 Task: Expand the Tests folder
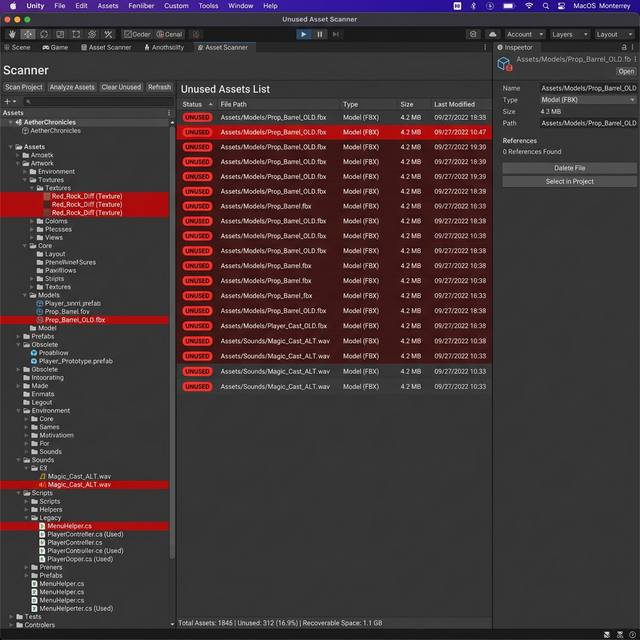pyautogui.click(x=11, y=617)
